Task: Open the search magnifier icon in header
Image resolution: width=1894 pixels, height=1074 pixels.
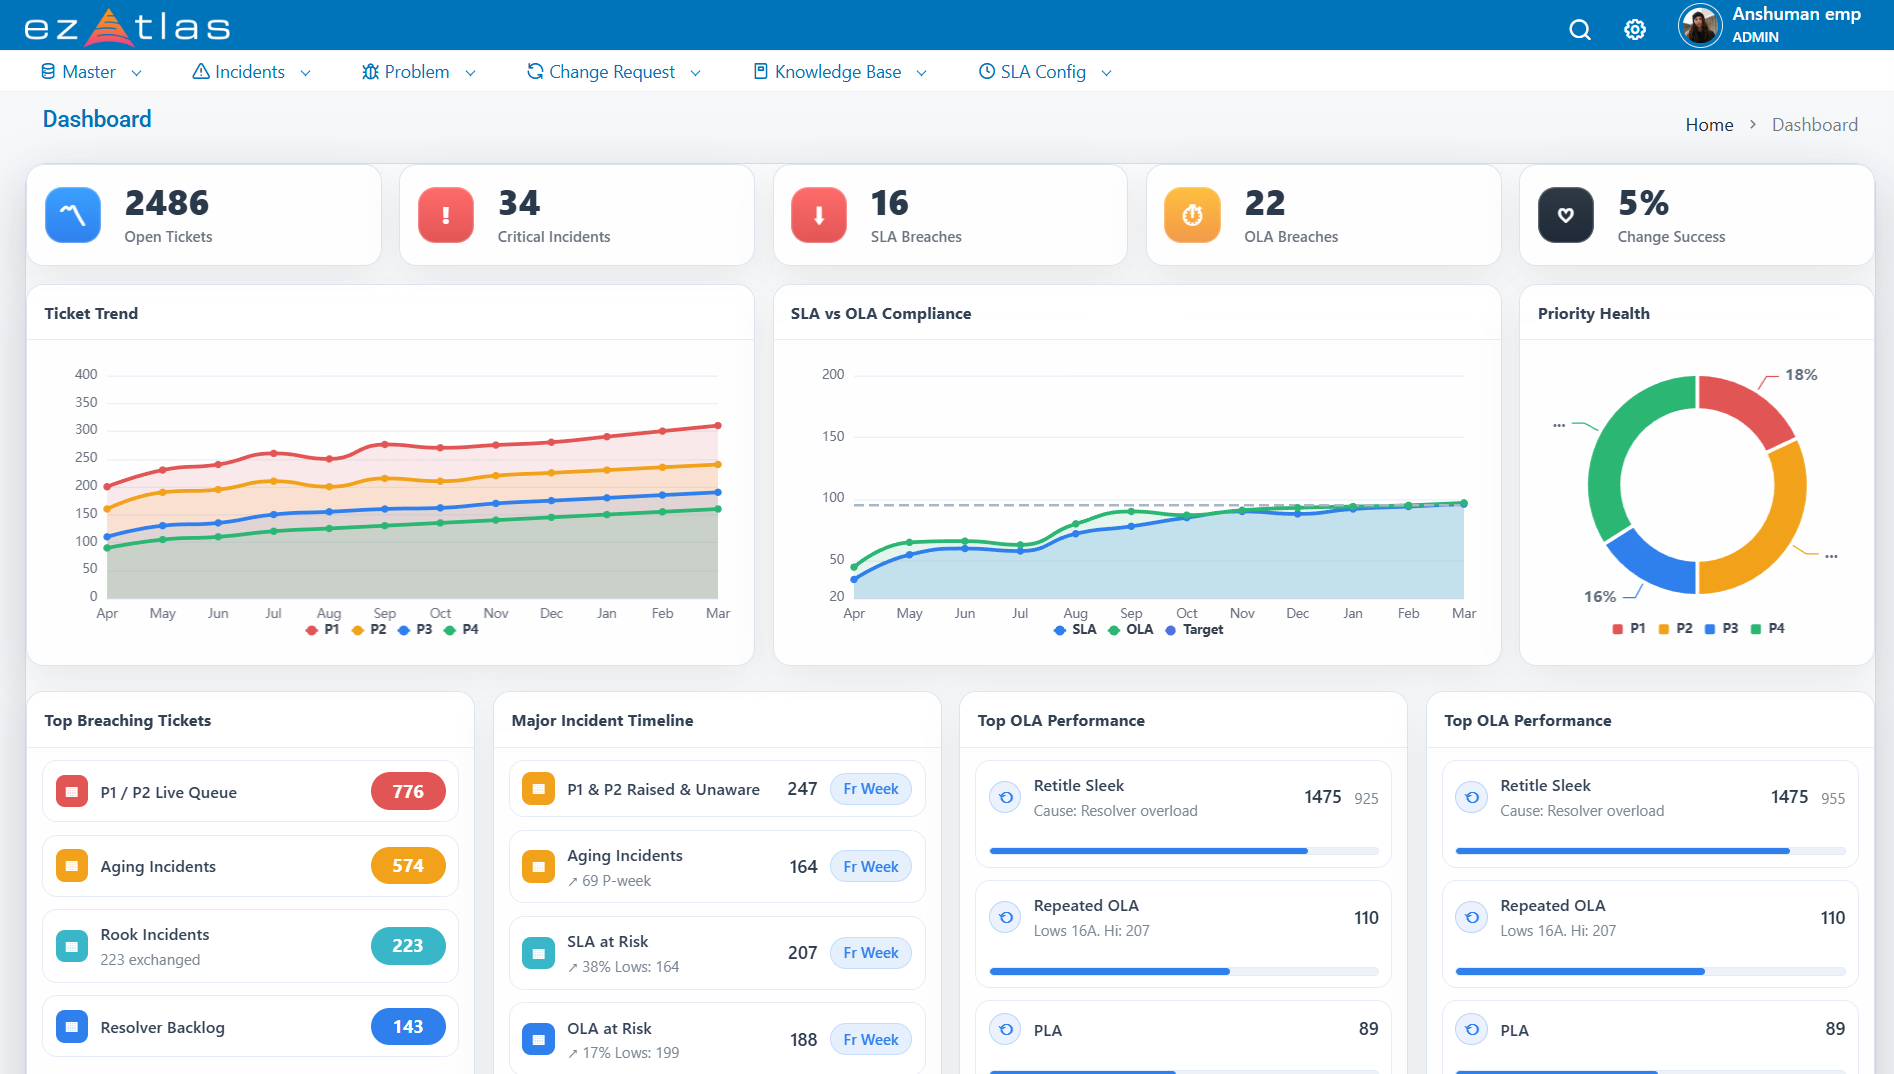Action: (1579, 30)
